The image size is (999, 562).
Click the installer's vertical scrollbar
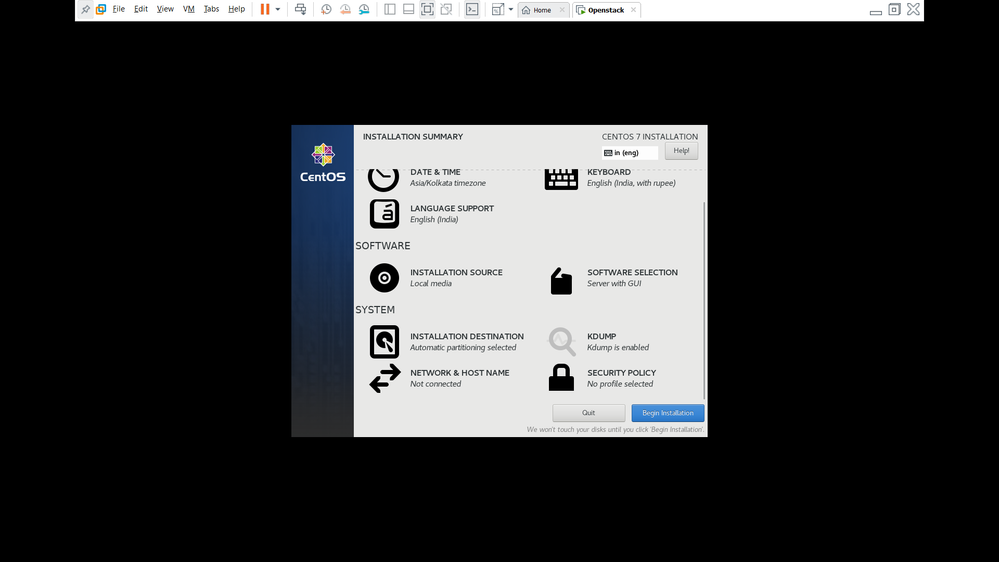click(x=705, y=300)
